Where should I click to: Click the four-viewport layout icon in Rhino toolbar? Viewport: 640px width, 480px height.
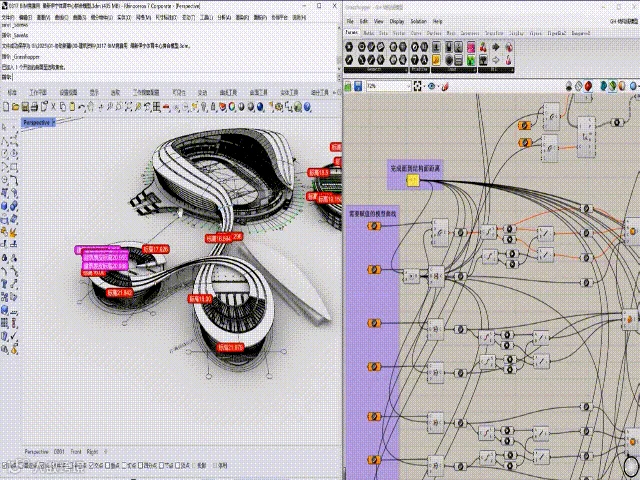[x=156, y=107]
